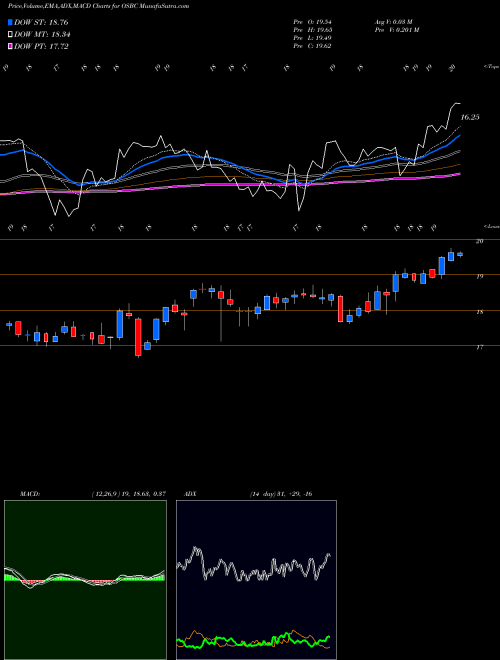Click the 'Pre C: 19.62' value
This screenshot has height=660, width=500.
click(x=314, y=46)
